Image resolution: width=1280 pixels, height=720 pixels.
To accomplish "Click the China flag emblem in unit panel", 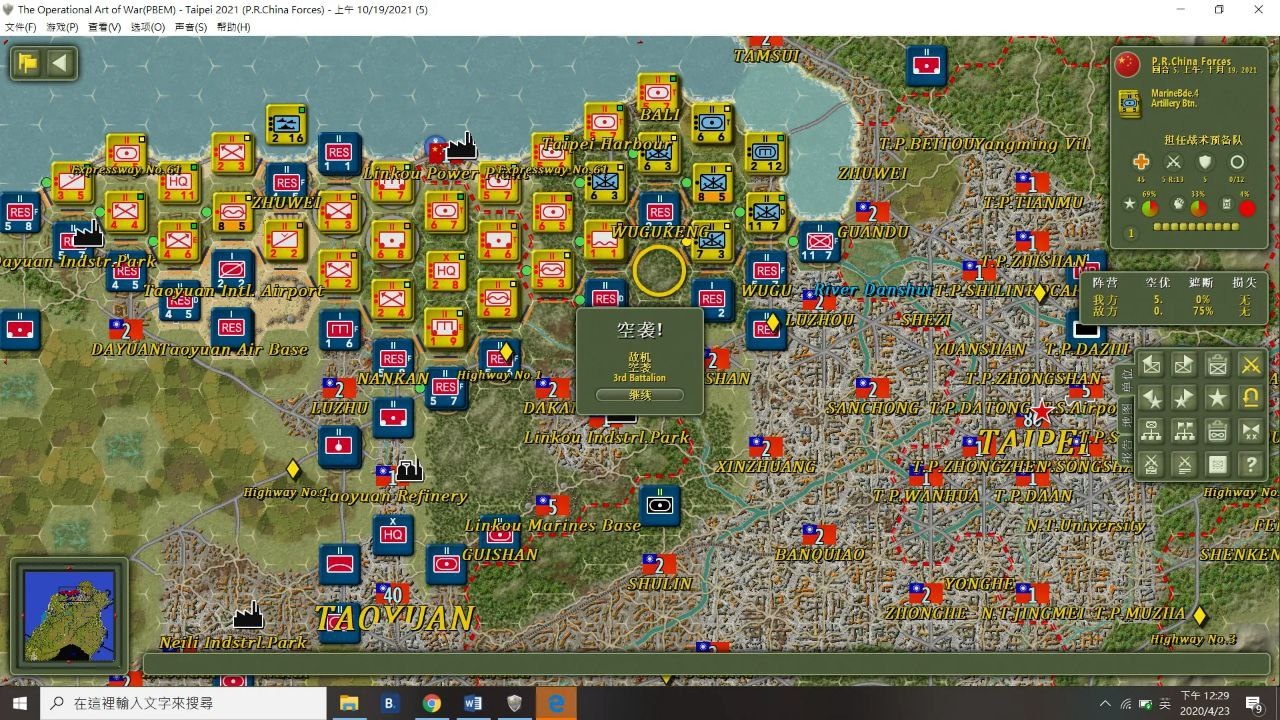I will point(1127,65).
